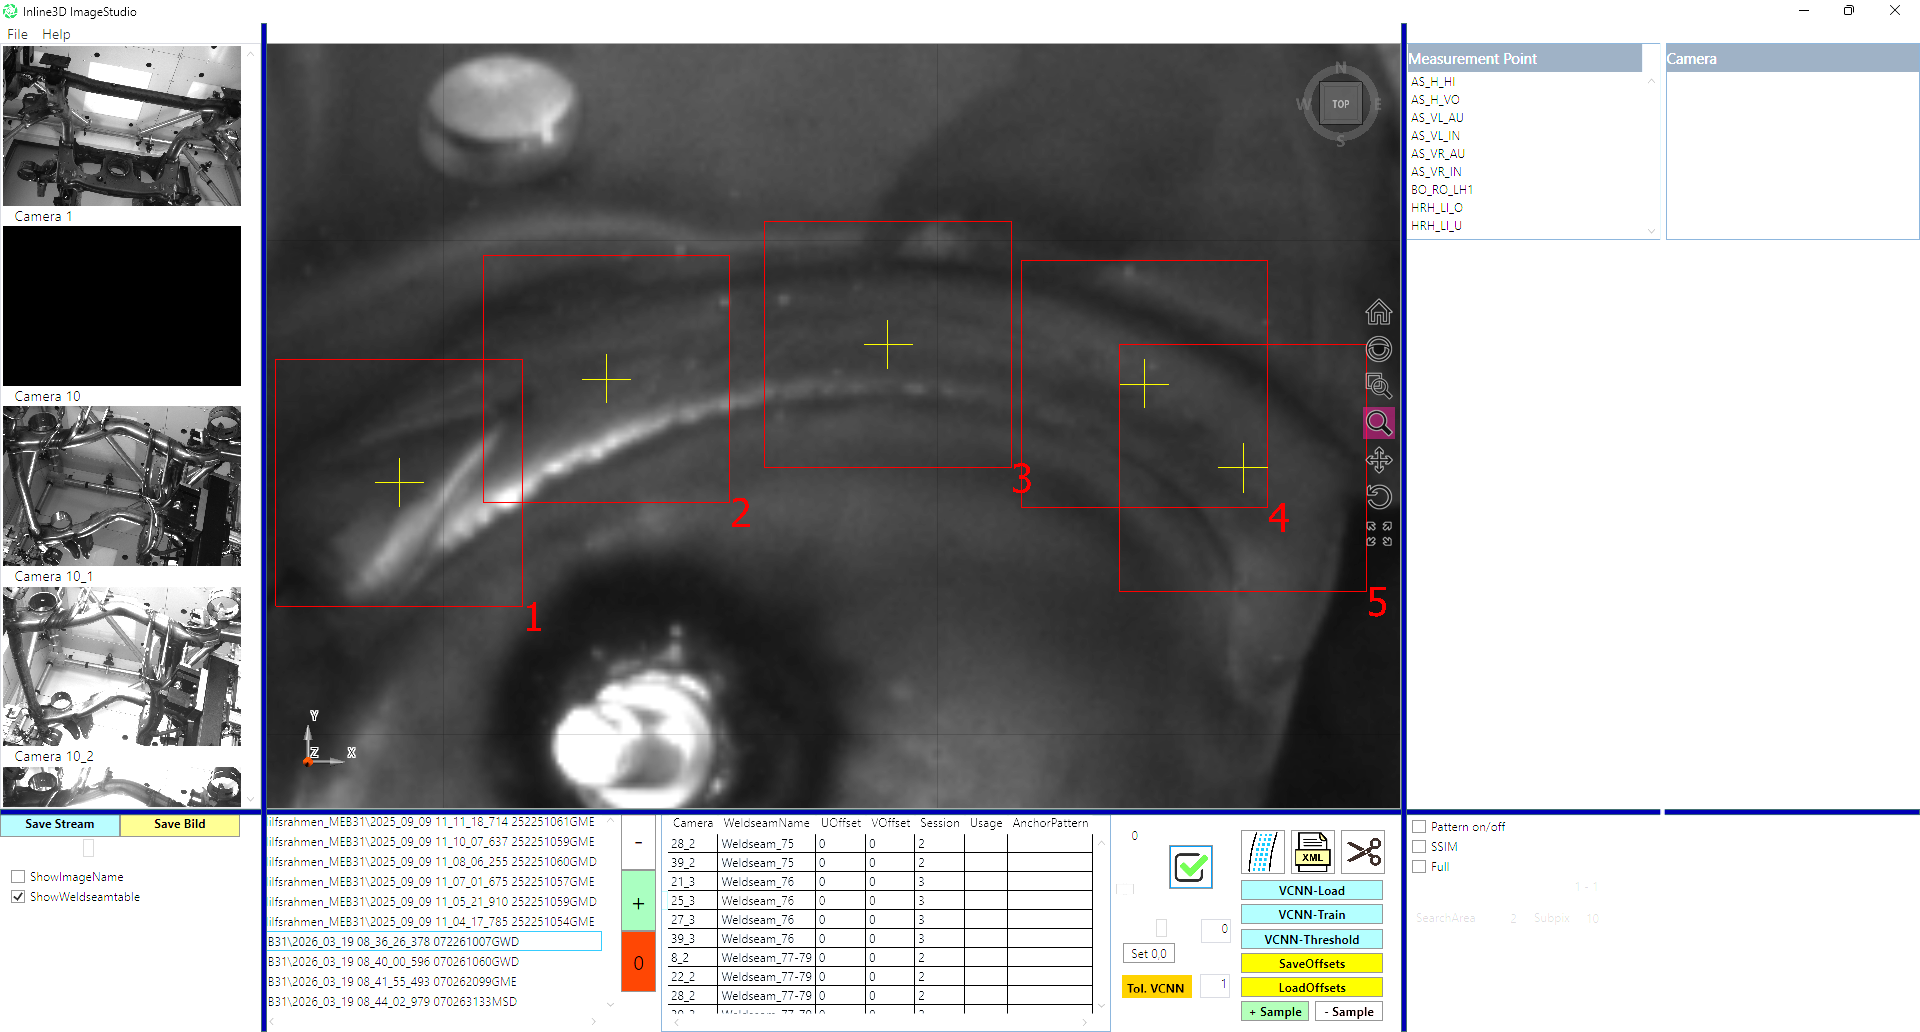Enable the ShowImageName checkbox
1920x1032 pixels.
pos(18,877)
